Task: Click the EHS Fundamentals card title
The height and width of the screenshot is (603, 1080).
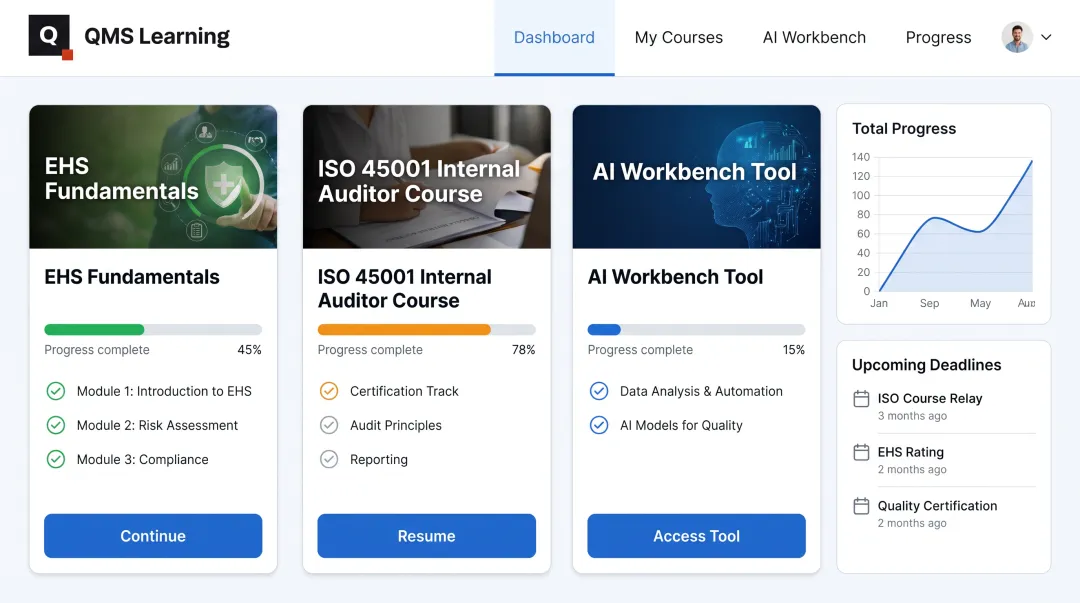Action: [x=132, y=277]
